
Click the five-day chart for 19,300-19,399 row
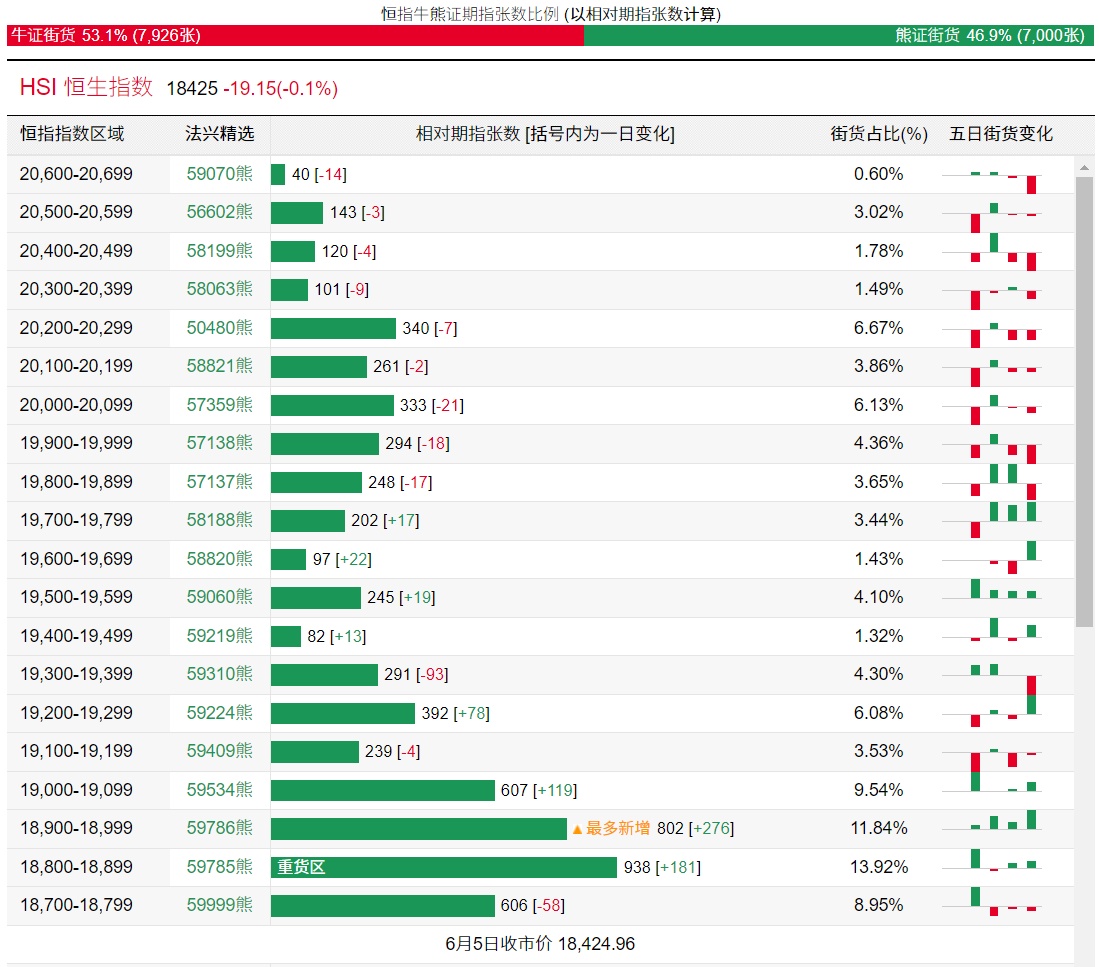pyautogui.click(x=1003, y=676)
